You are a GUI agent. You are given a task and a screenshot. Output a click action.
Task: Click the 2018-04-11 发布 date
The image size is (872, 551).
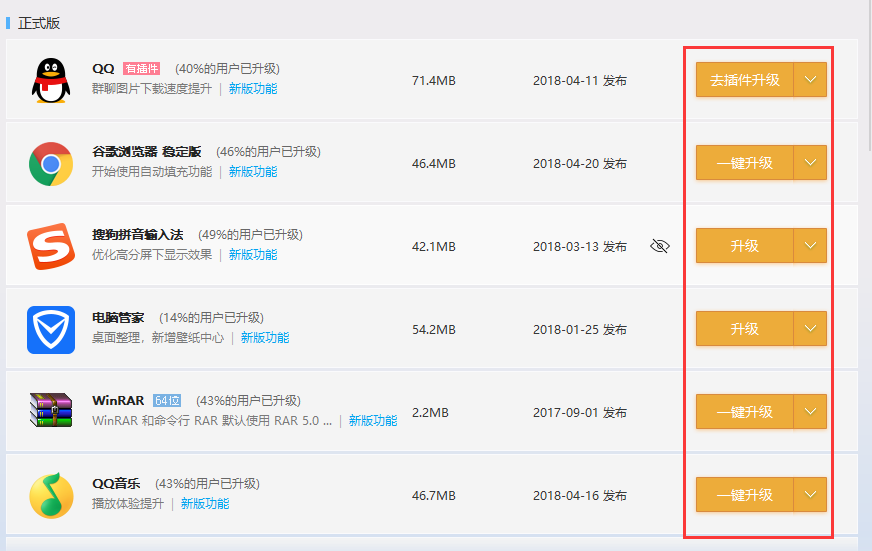coord(580,81)
